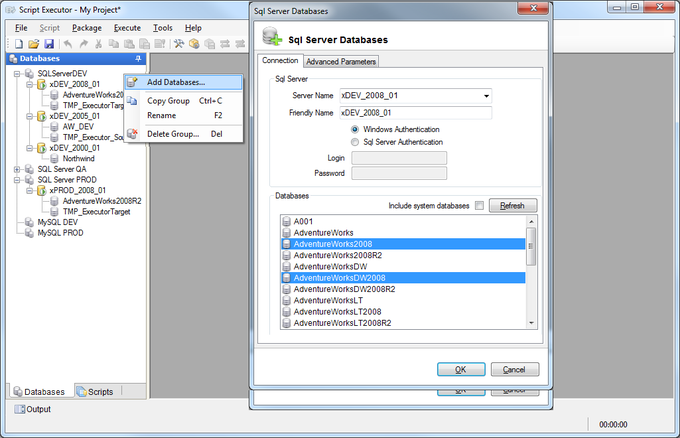Viewport: 680px width, 438px height.
Task: Click the Save floppy disk icon
Action: click(x=48, y=44)
